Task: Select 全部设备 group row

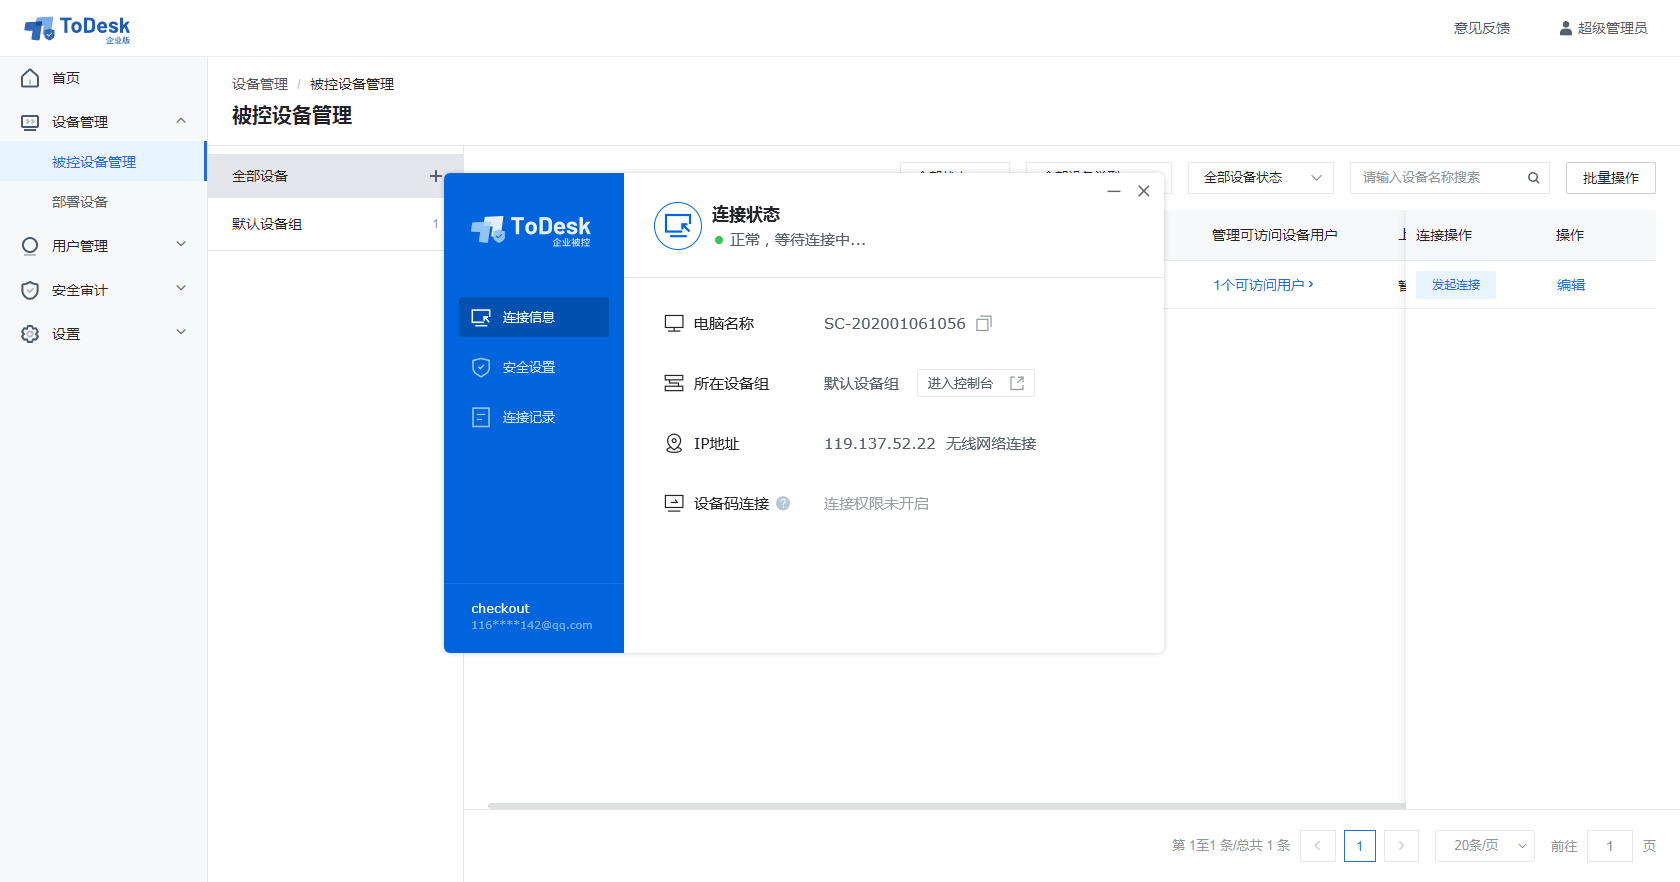Action: point(335,176)
